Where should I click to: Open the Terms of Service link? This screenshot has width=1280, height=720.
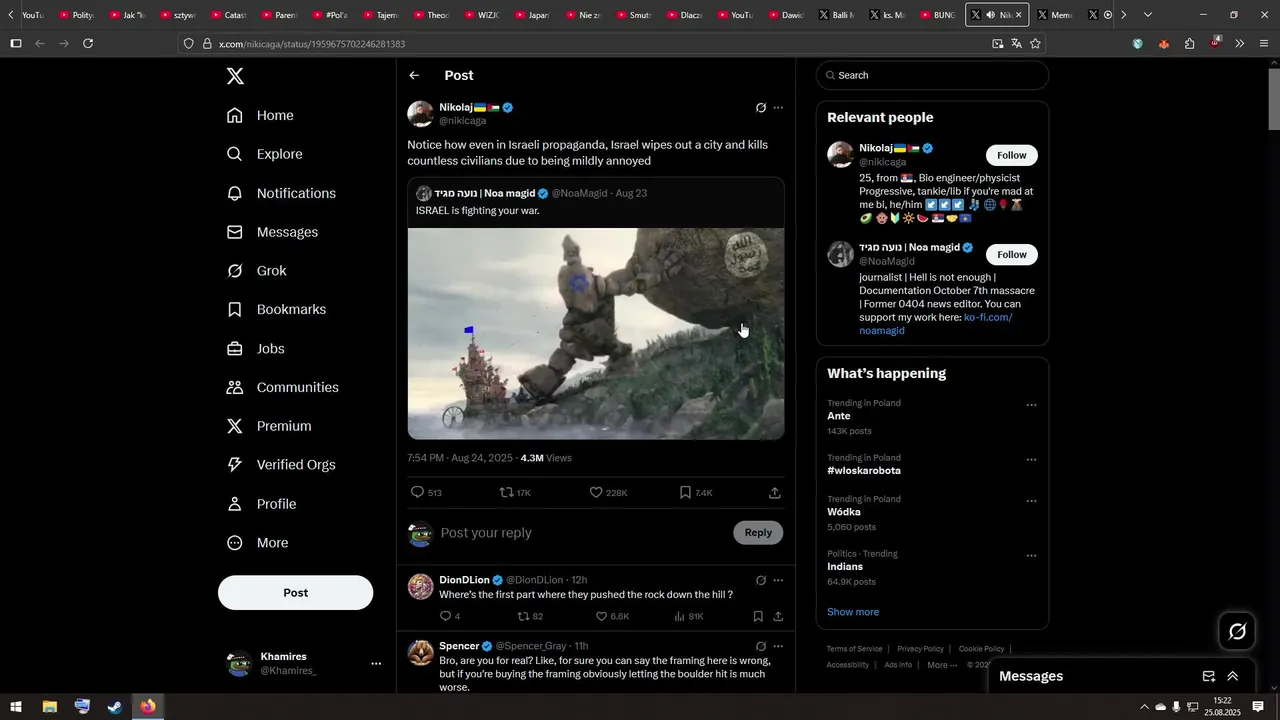(x=854, y=649)
